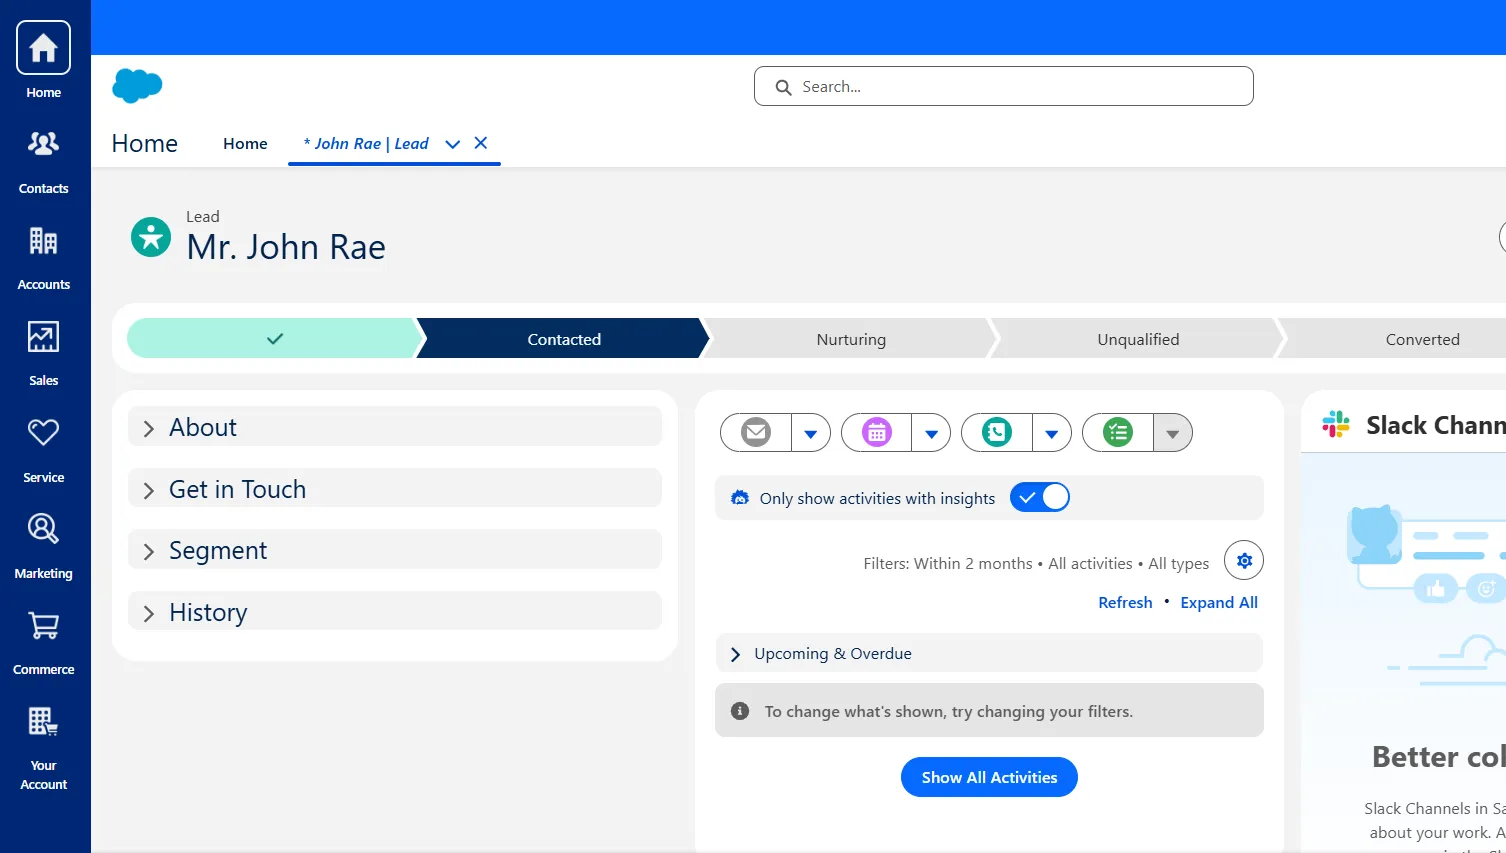Open the task button dropdown arrow

click(x=1173, y=433)
